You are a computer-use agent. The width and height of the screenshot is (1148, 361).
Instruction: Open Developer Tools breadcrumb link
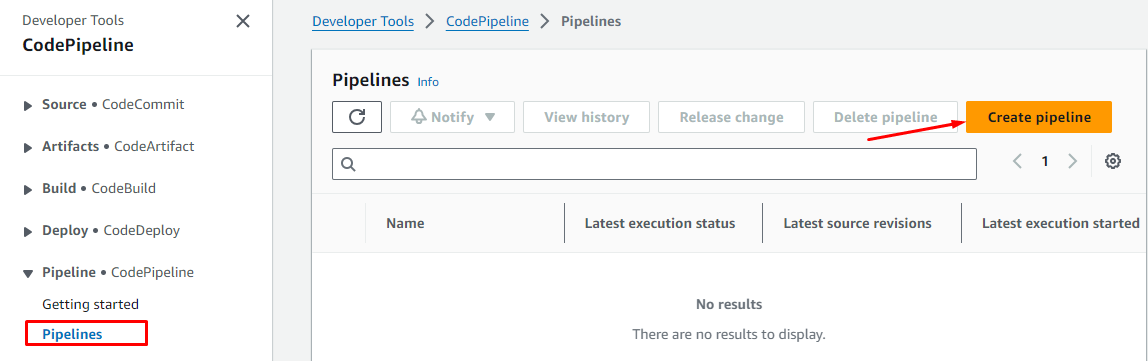[x=363, y=21]
